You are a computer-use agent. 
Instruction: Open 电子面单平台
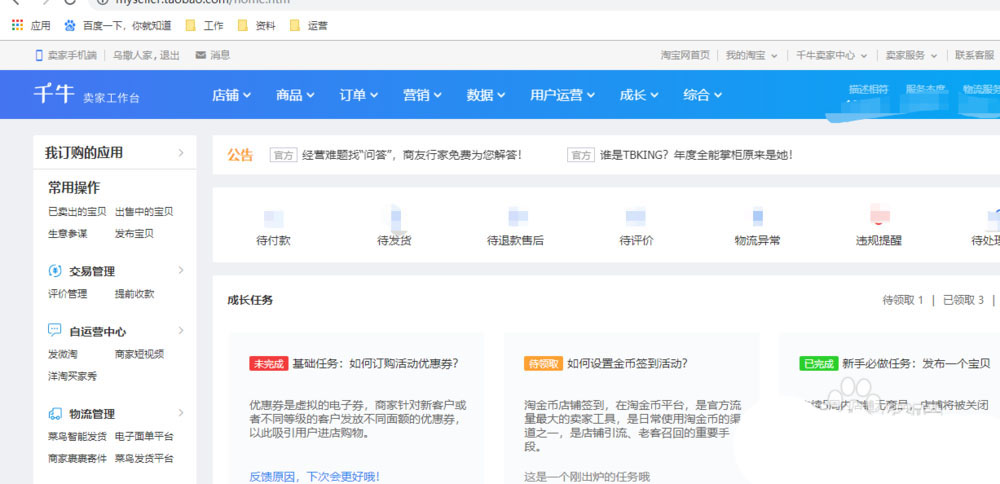pos(144,437)
